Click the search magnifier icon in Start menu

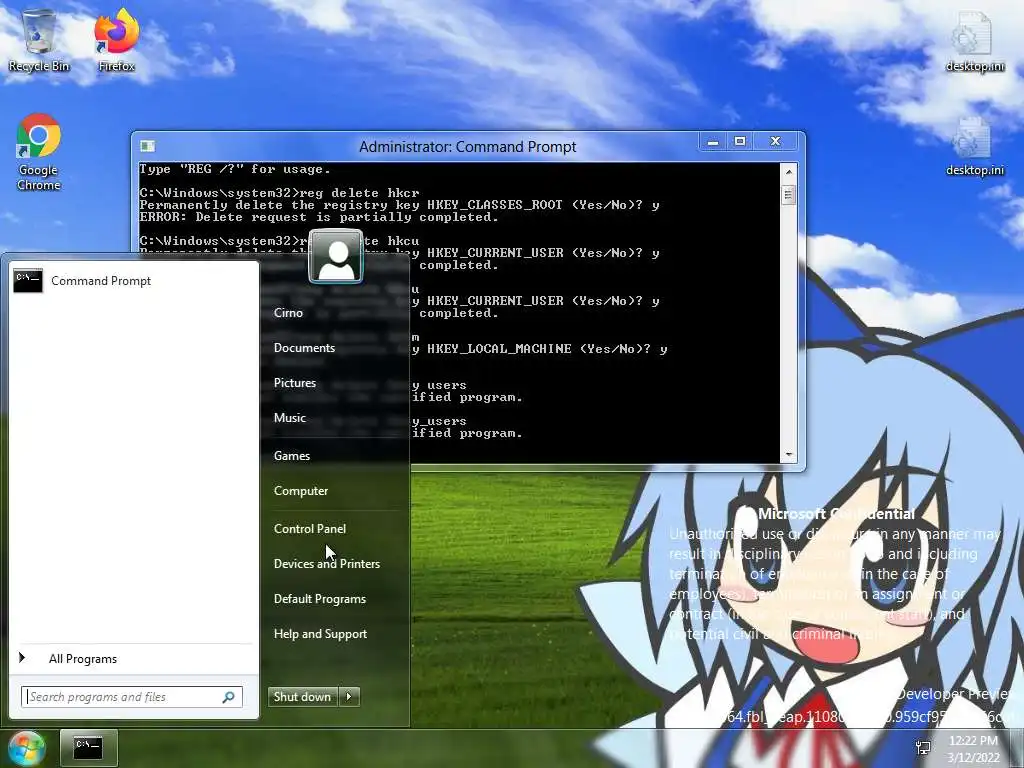228,697
